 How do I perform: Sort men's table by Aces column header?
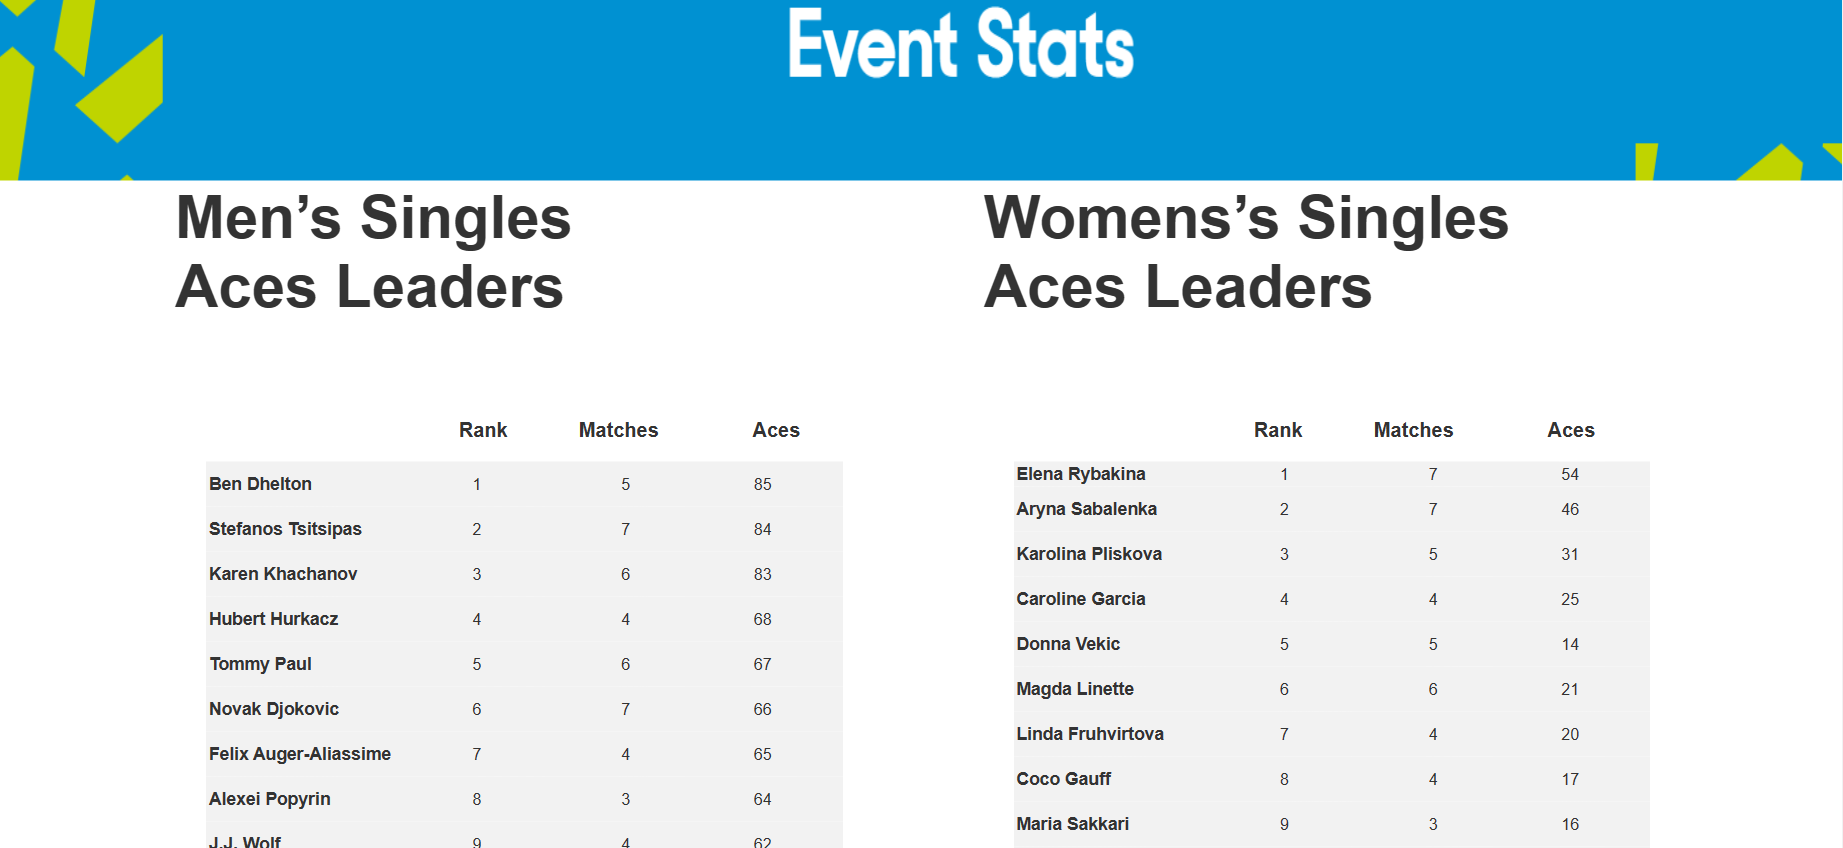776,430
